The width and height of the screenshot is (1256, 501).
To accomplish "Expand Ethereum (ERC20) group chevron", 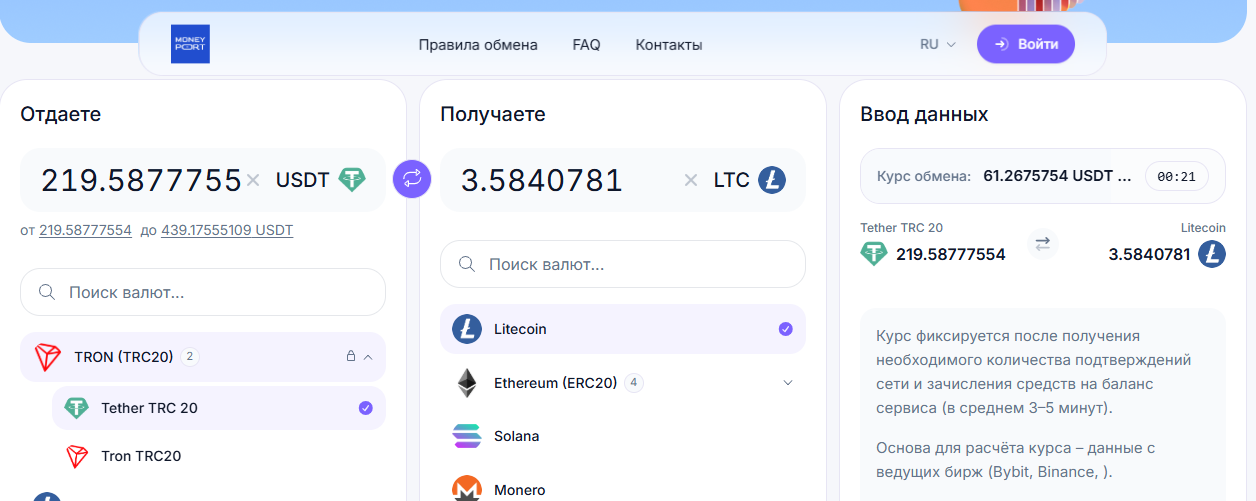I will point(787,383).
